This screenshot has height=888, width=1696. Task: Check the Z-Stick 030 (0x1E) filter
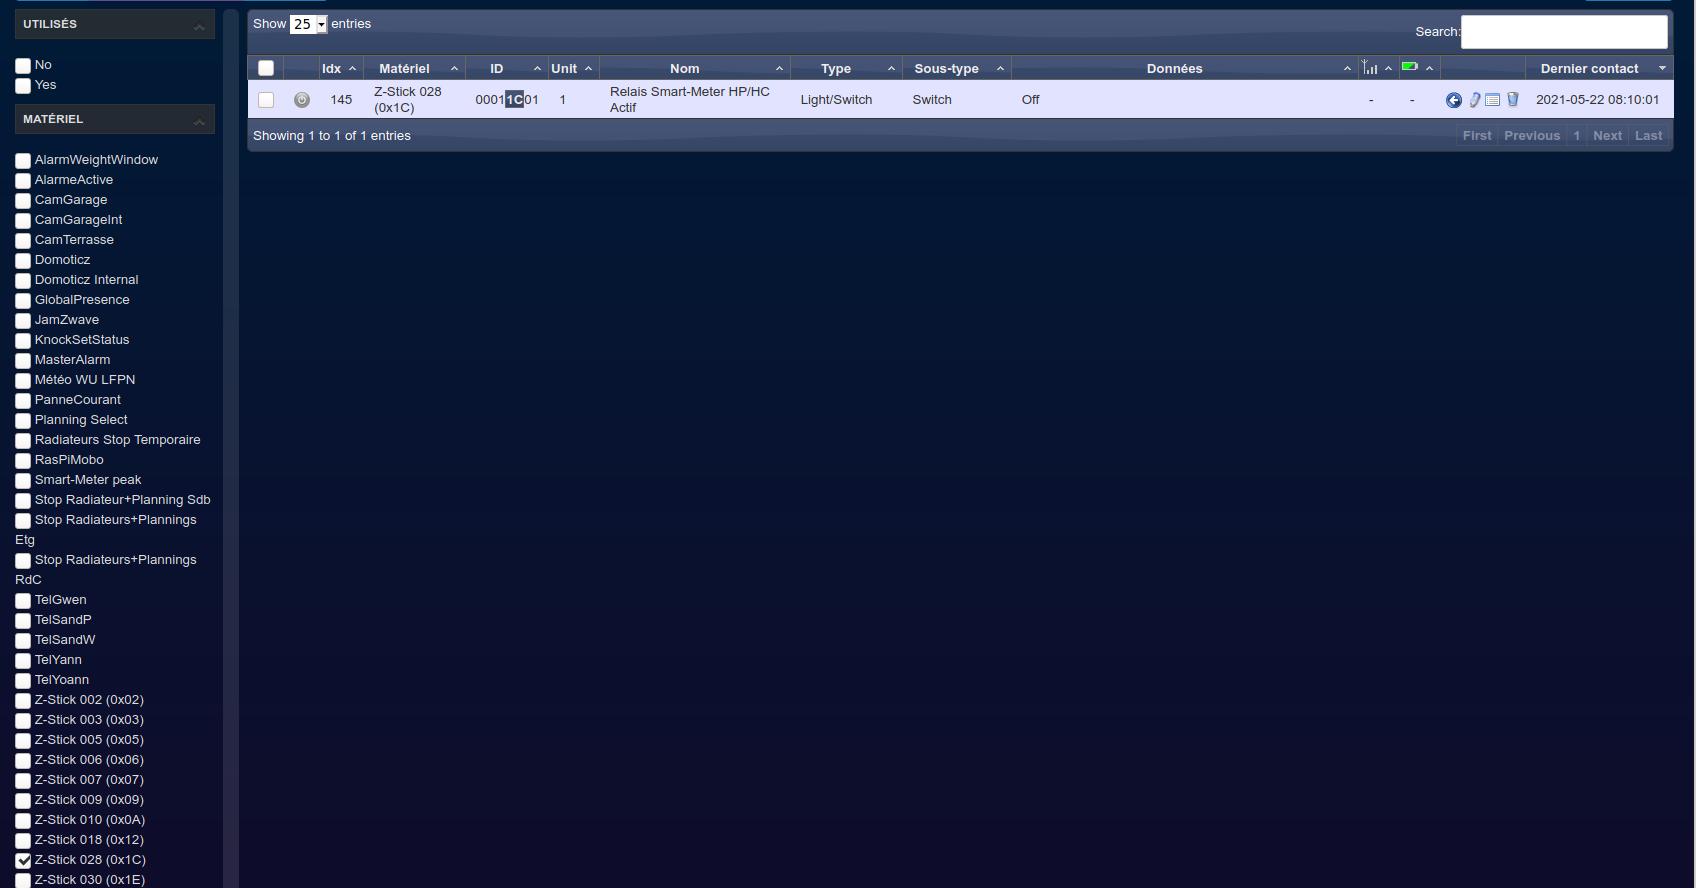tap(23, 881)
